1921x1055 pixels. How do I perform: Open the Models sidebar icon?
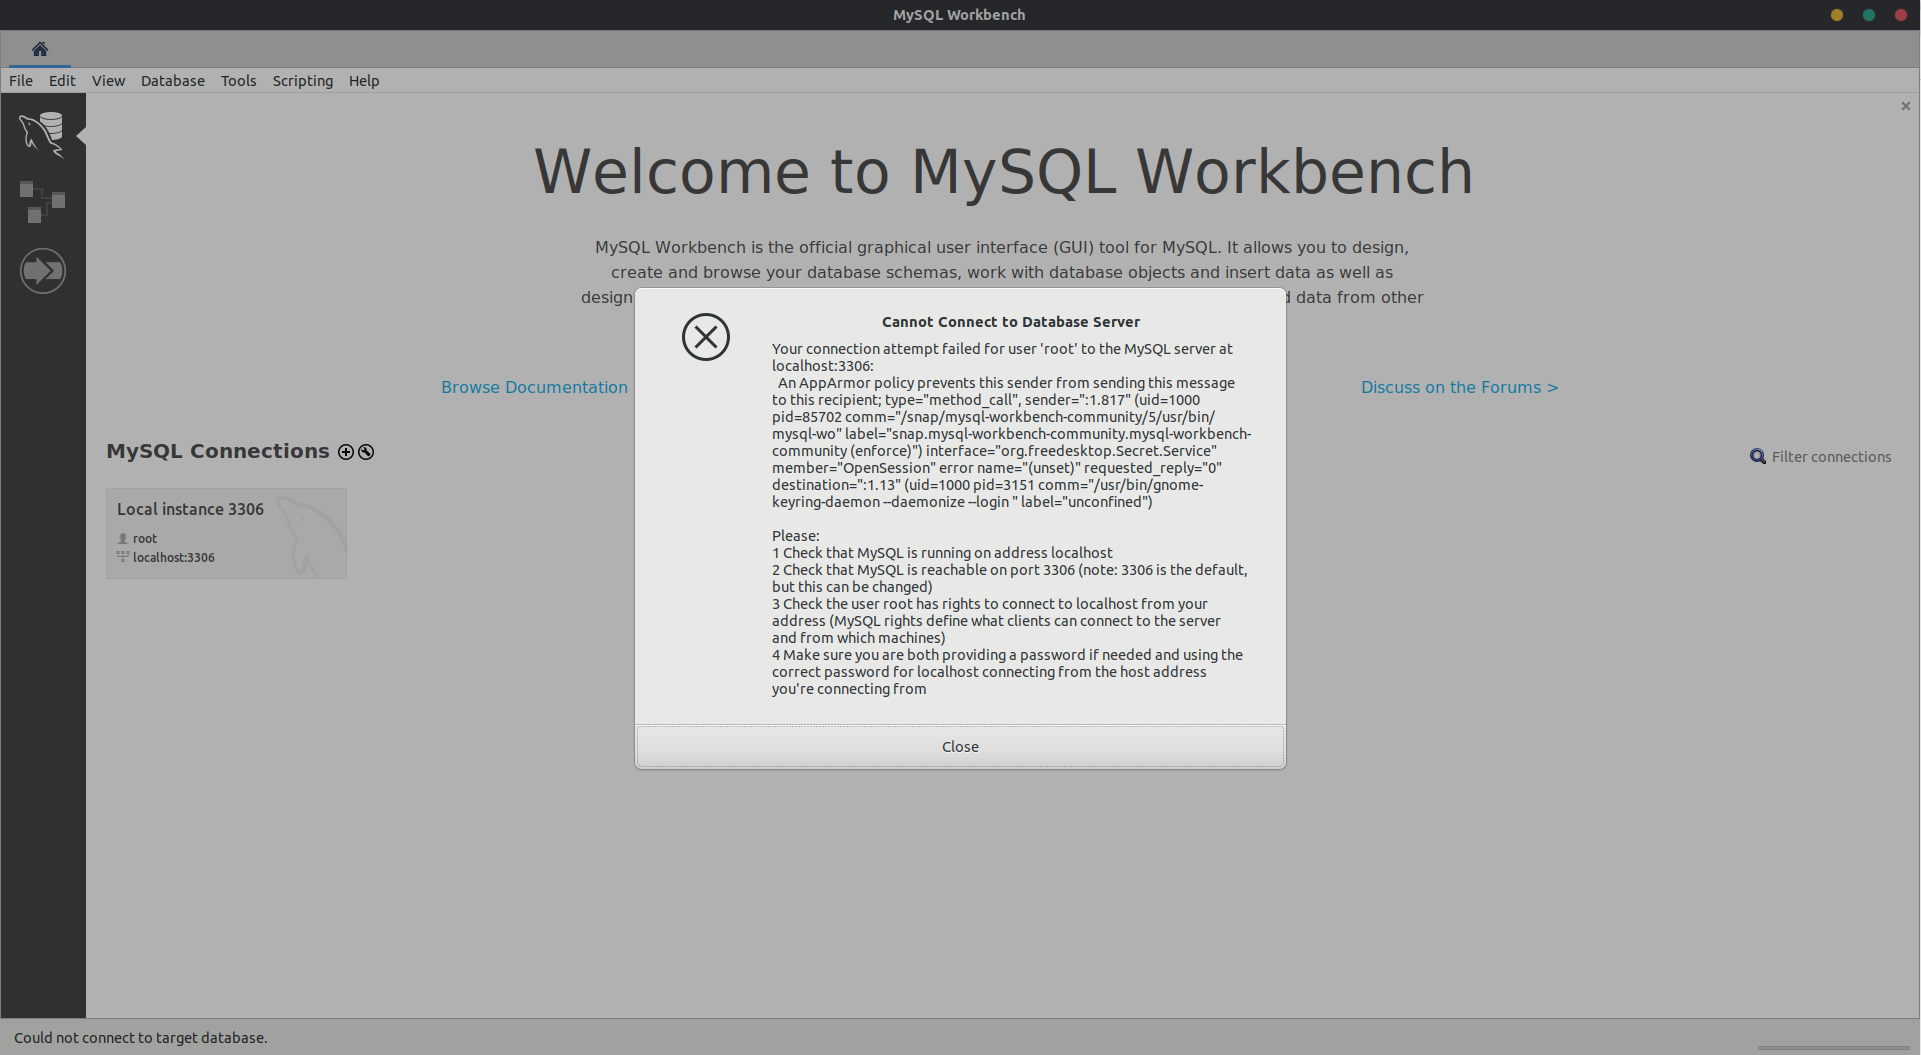42,201
